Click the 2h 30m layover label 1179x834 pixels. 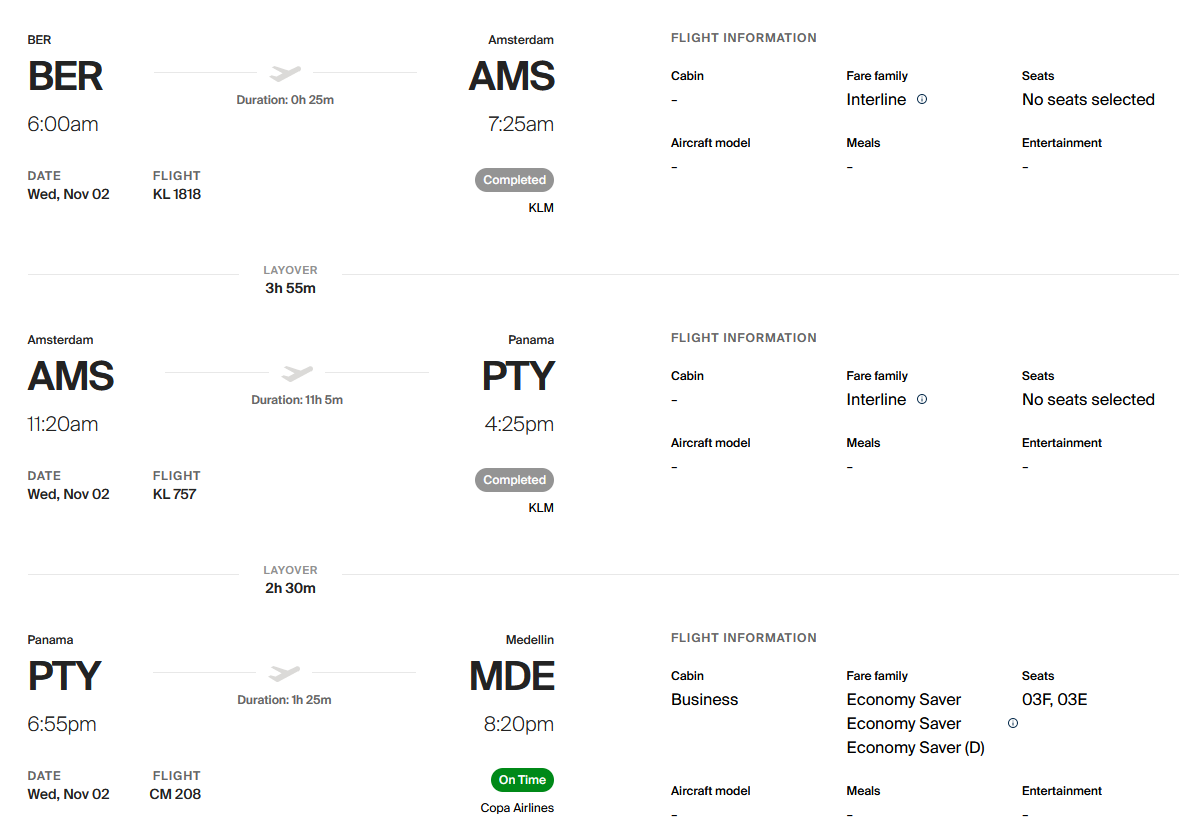(290, 589)
